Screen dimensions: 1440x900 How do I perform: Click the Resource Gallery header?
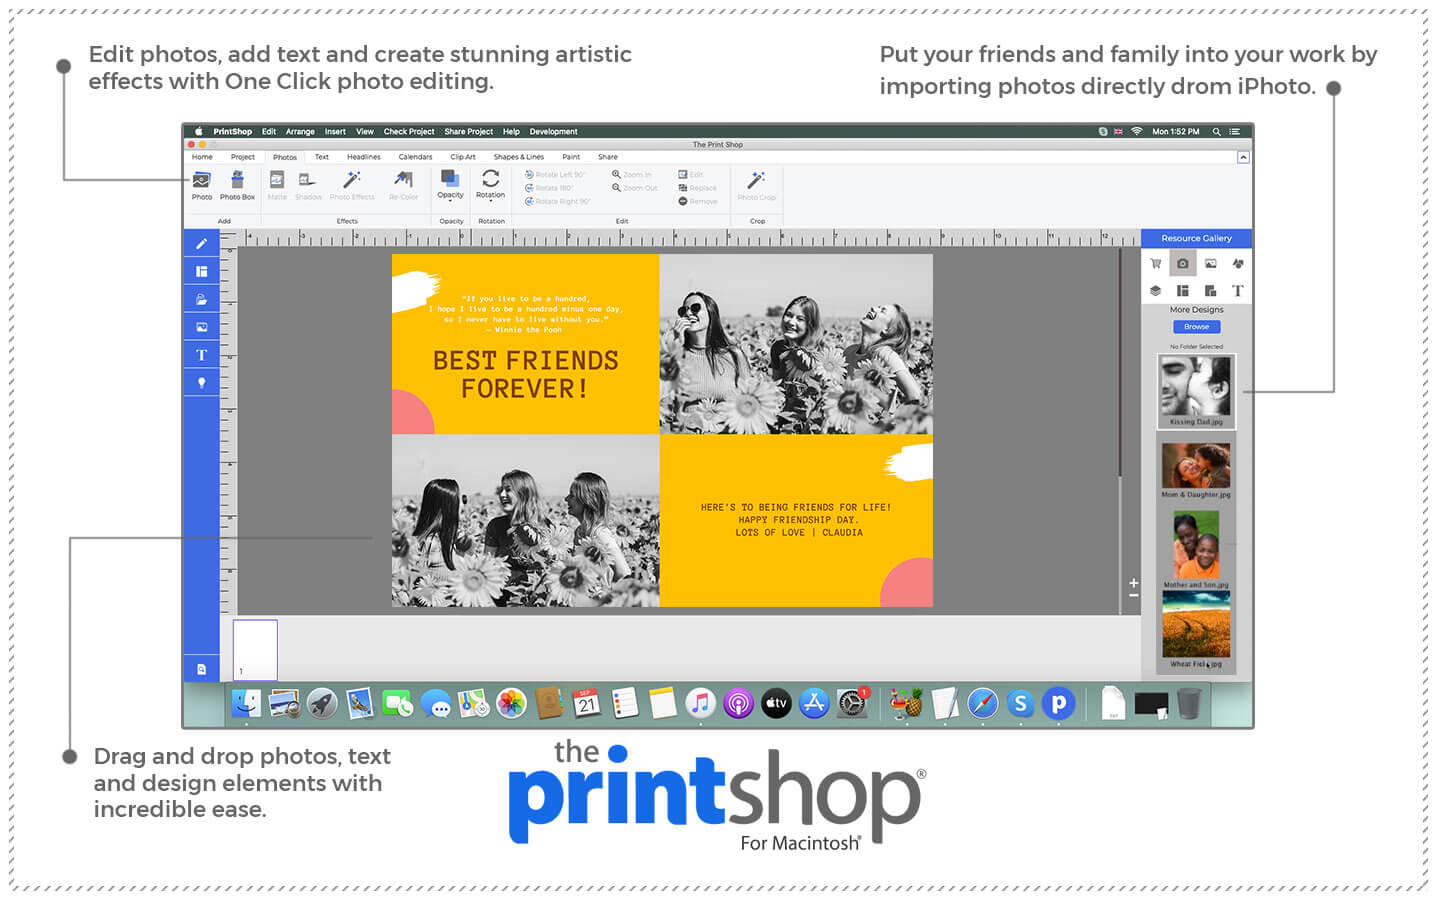click(x=1197, y=238)
